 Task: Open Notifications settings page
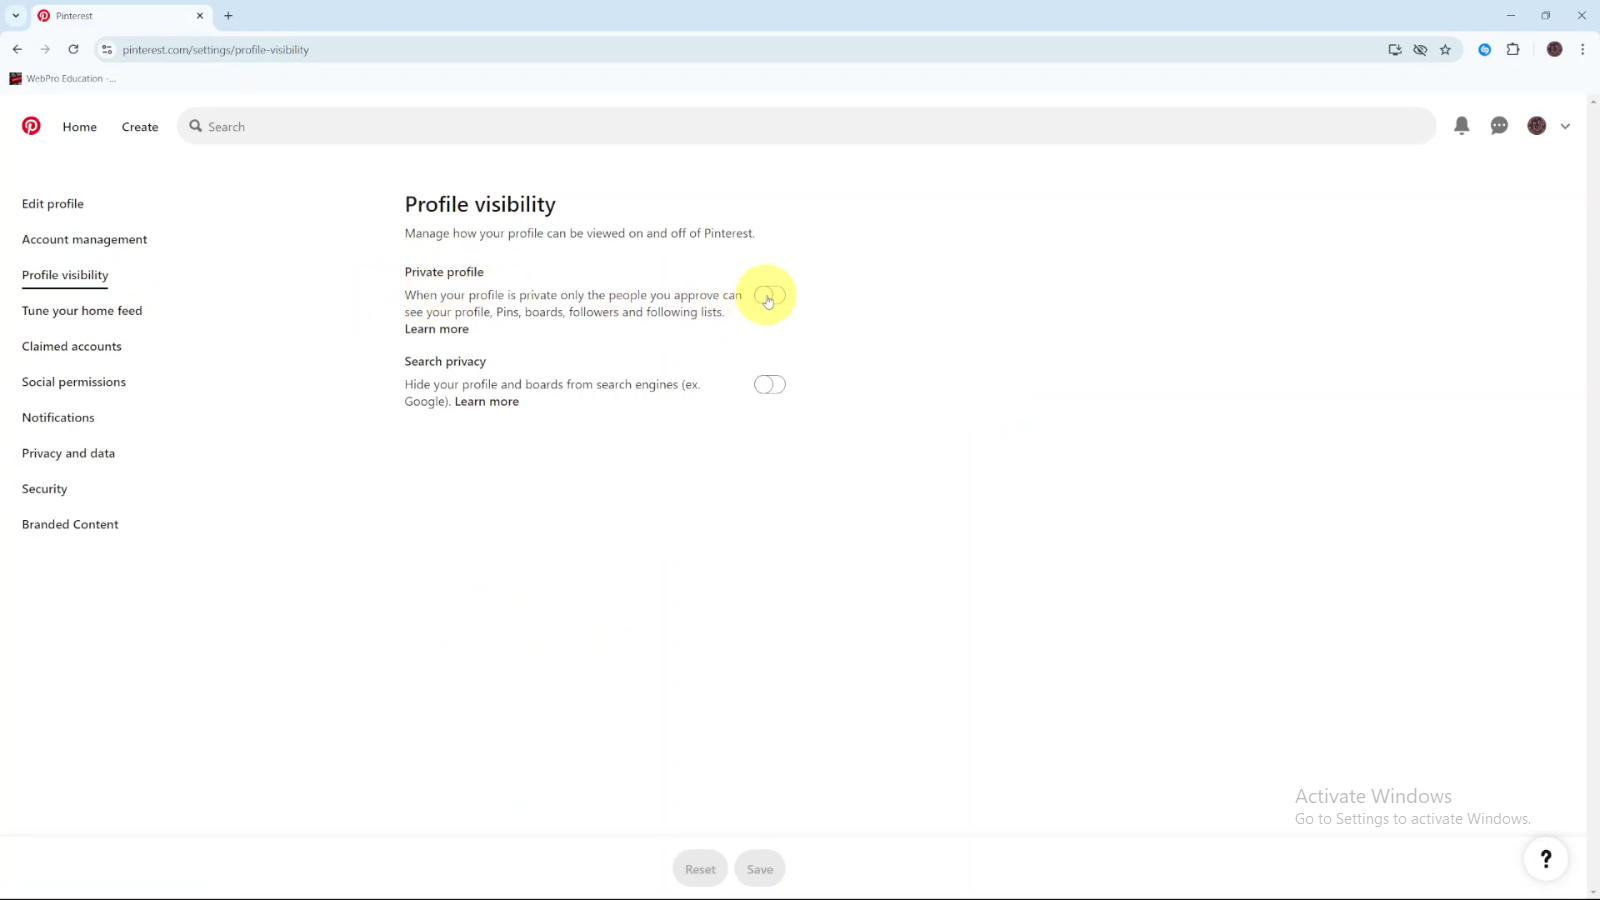(58, 418)
